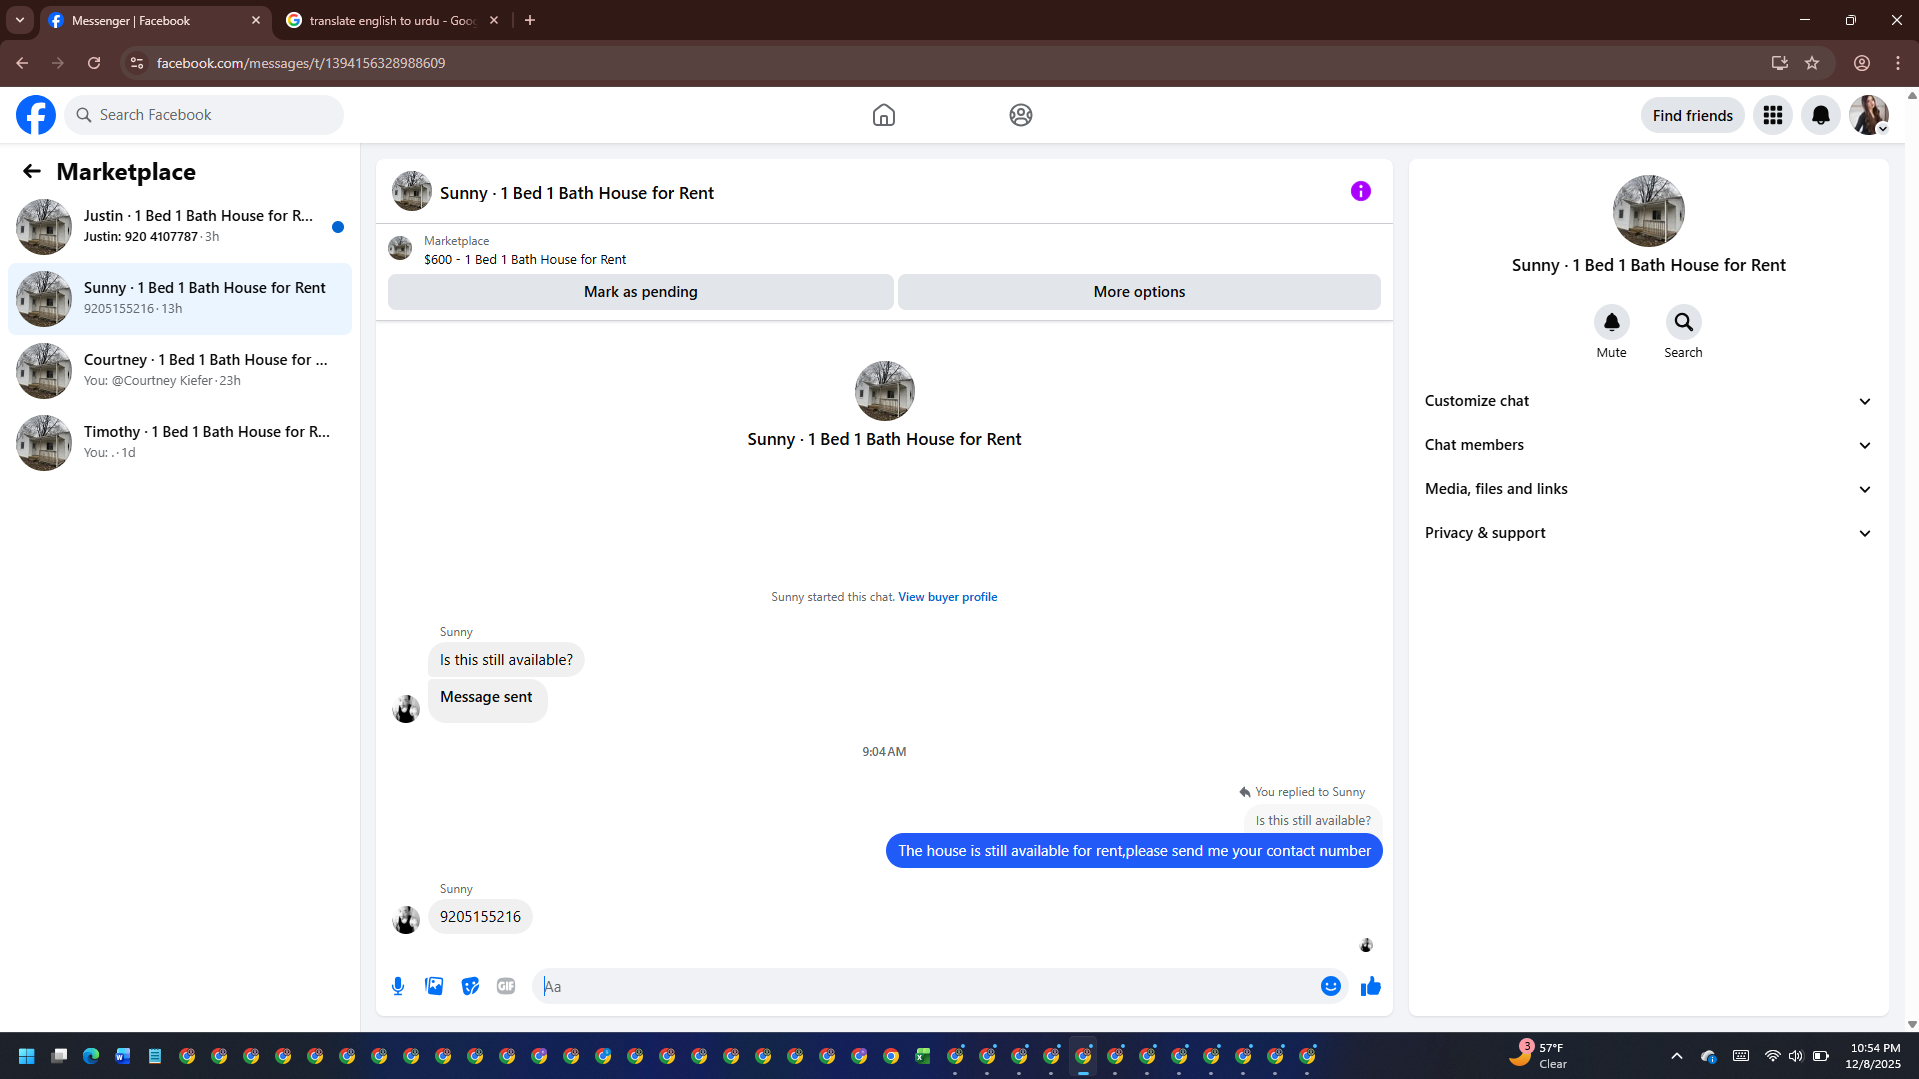Click Mark as pending button

(640, 292)
